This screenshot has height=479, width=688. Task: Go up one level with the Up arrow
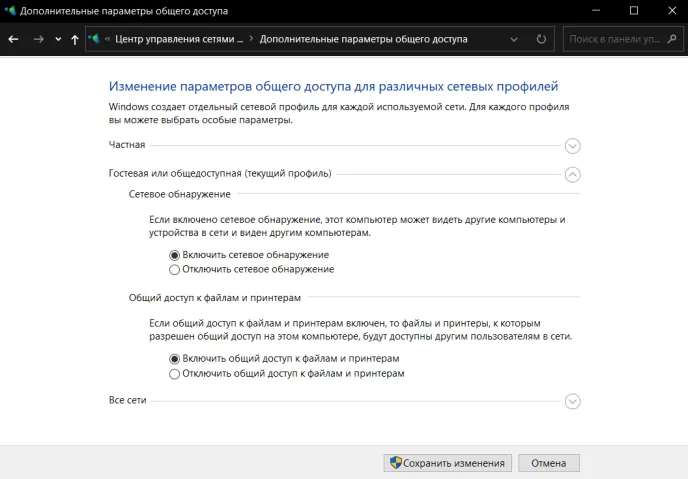coord(75,39)
